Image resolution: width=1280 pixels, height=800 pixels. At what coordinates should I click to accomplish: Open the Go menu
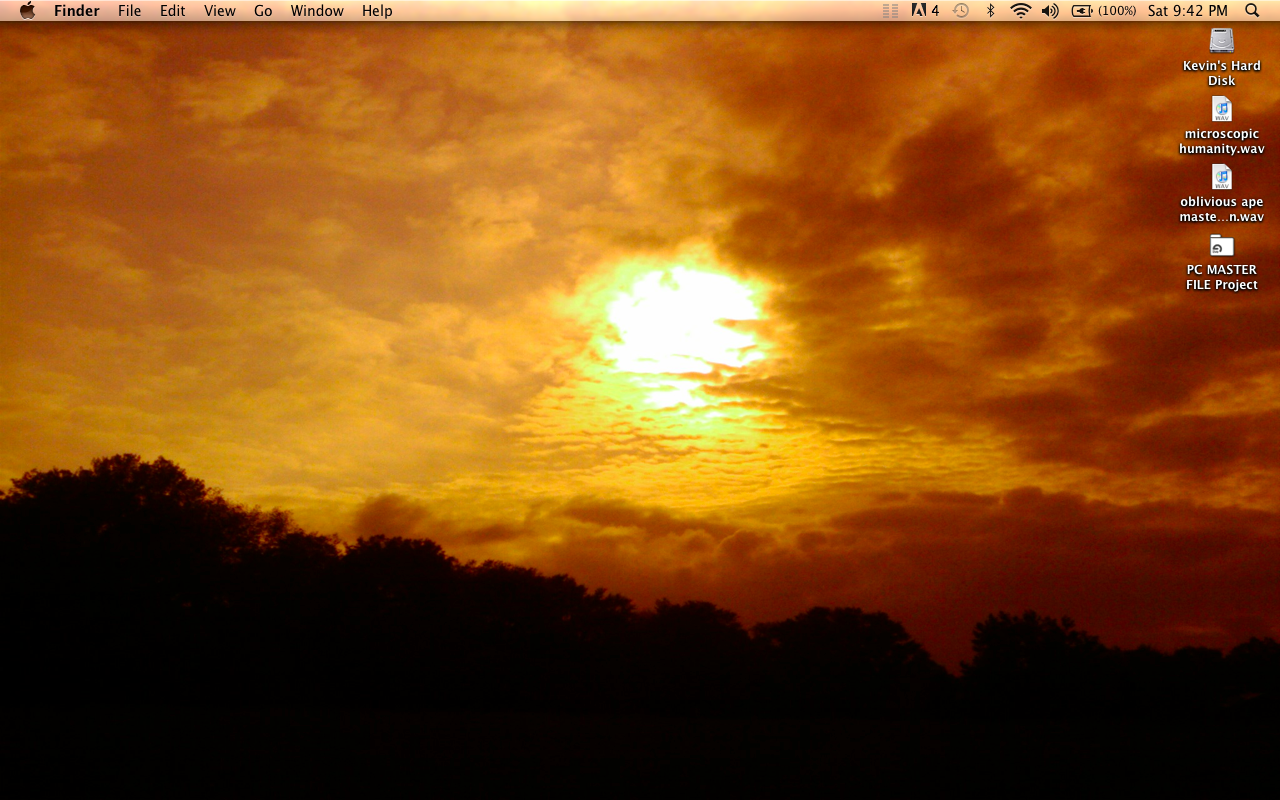(x=263, y=11)
